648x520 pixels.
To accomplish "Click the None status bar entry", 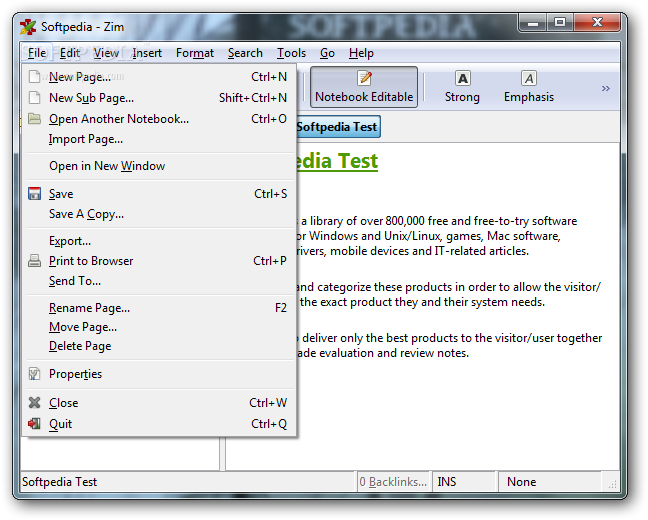I will (522, 482).
